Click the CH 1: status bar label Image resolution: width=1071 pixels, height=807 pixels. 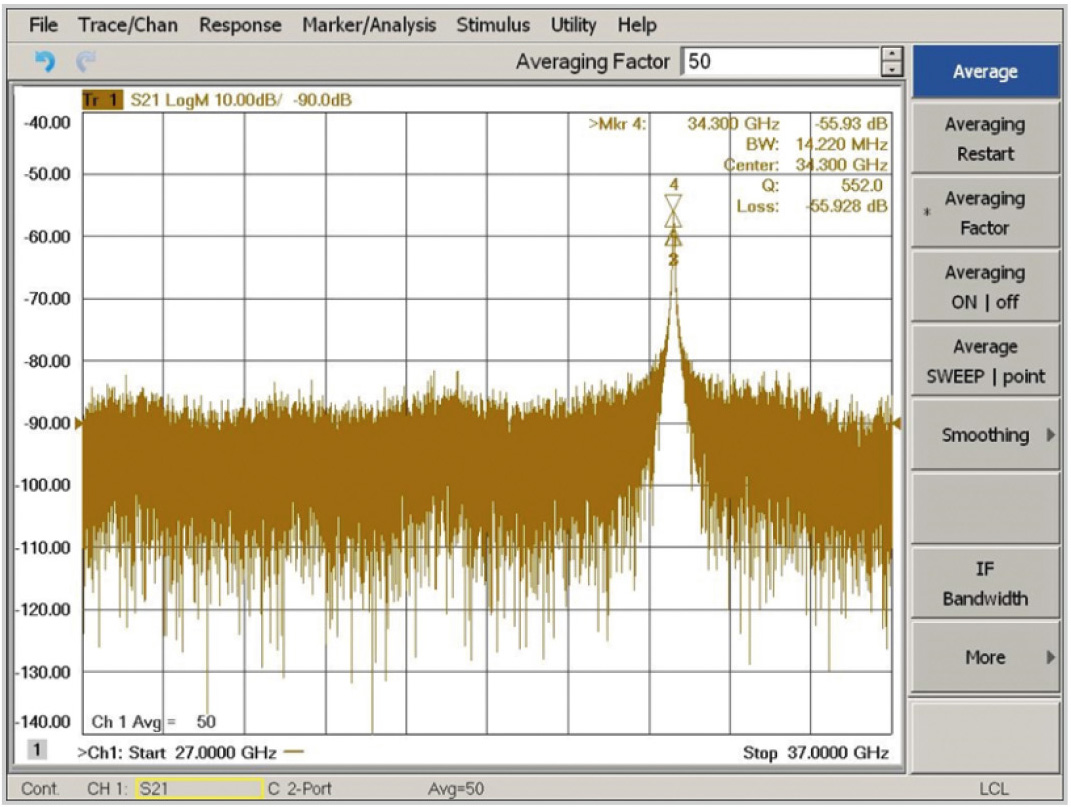107,789
